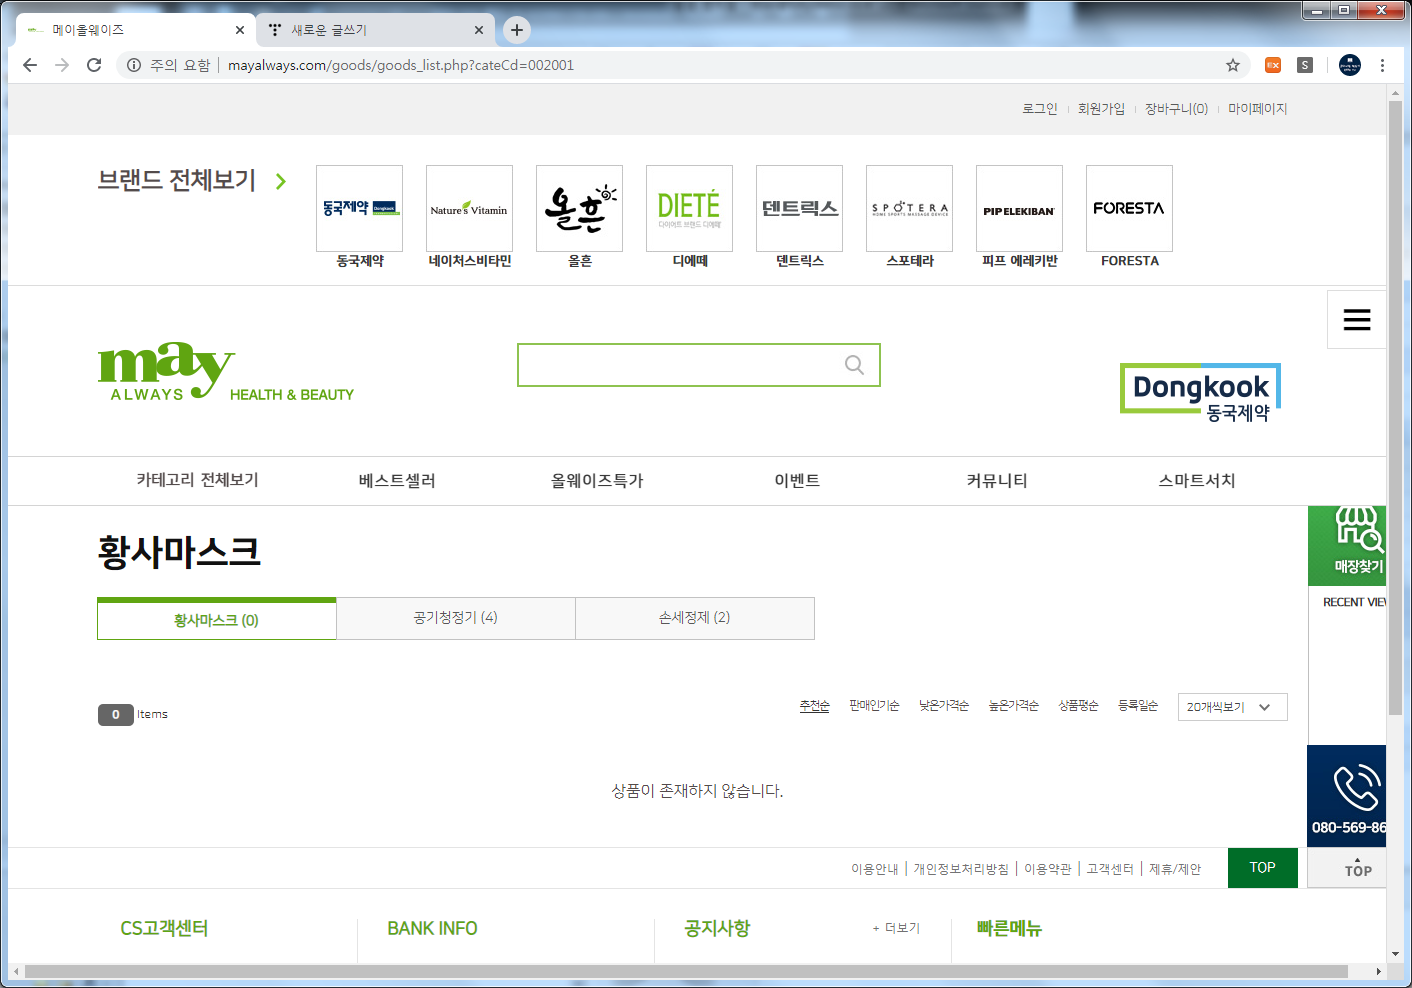Click the phone call icon banner

[x=1347, y=796]
